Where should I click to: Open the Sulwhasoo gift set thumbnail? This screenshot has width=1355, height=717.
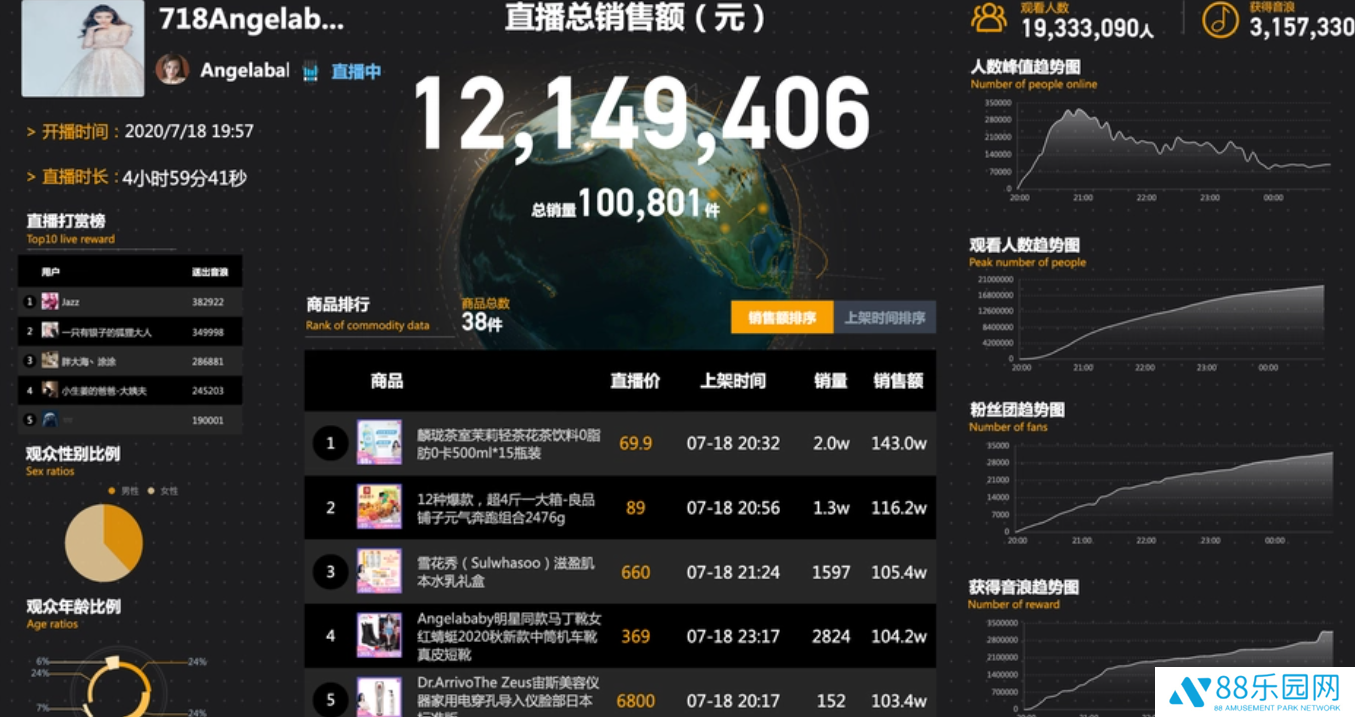click(380, 571)
